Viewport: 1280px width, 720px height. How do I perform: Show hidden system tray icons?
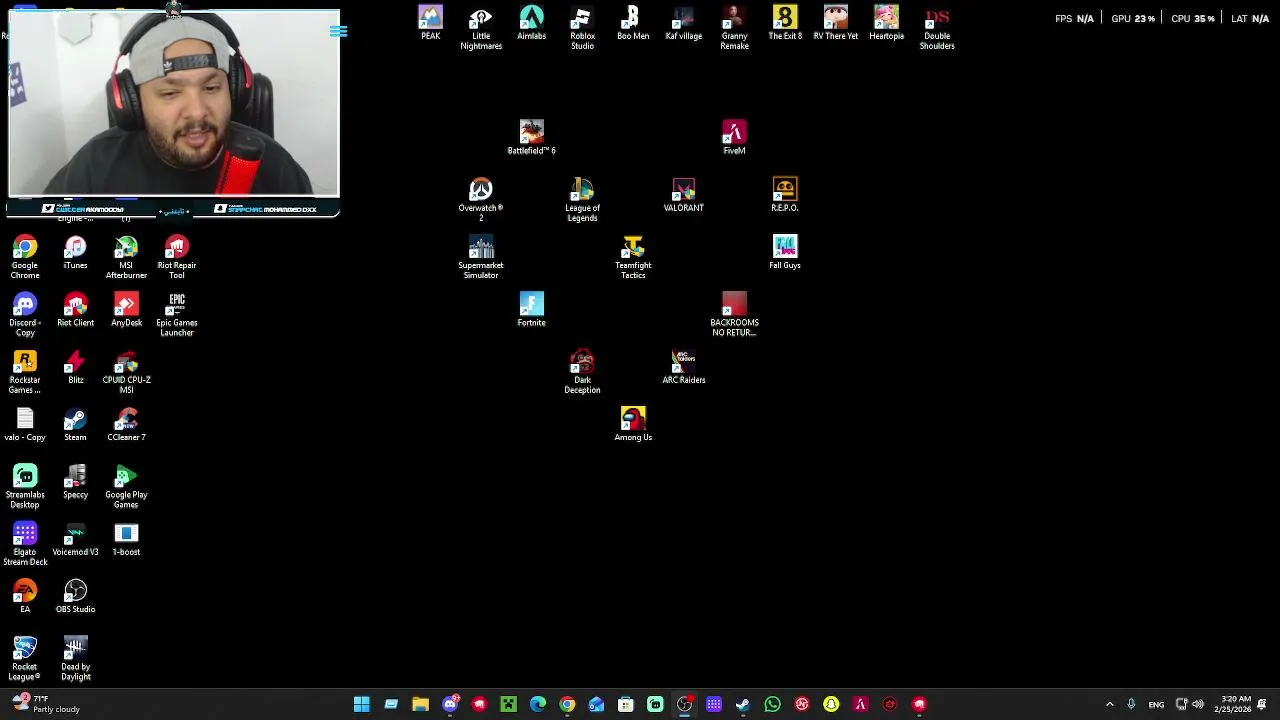tap(1109, 704)
